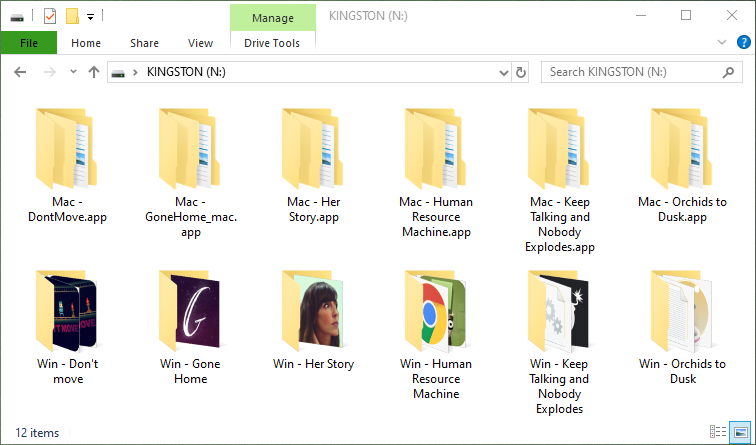
Task: Click the 'Mac - Keep Talking and Nobody Explodes.app' name
Action: [x=559, y=224]
